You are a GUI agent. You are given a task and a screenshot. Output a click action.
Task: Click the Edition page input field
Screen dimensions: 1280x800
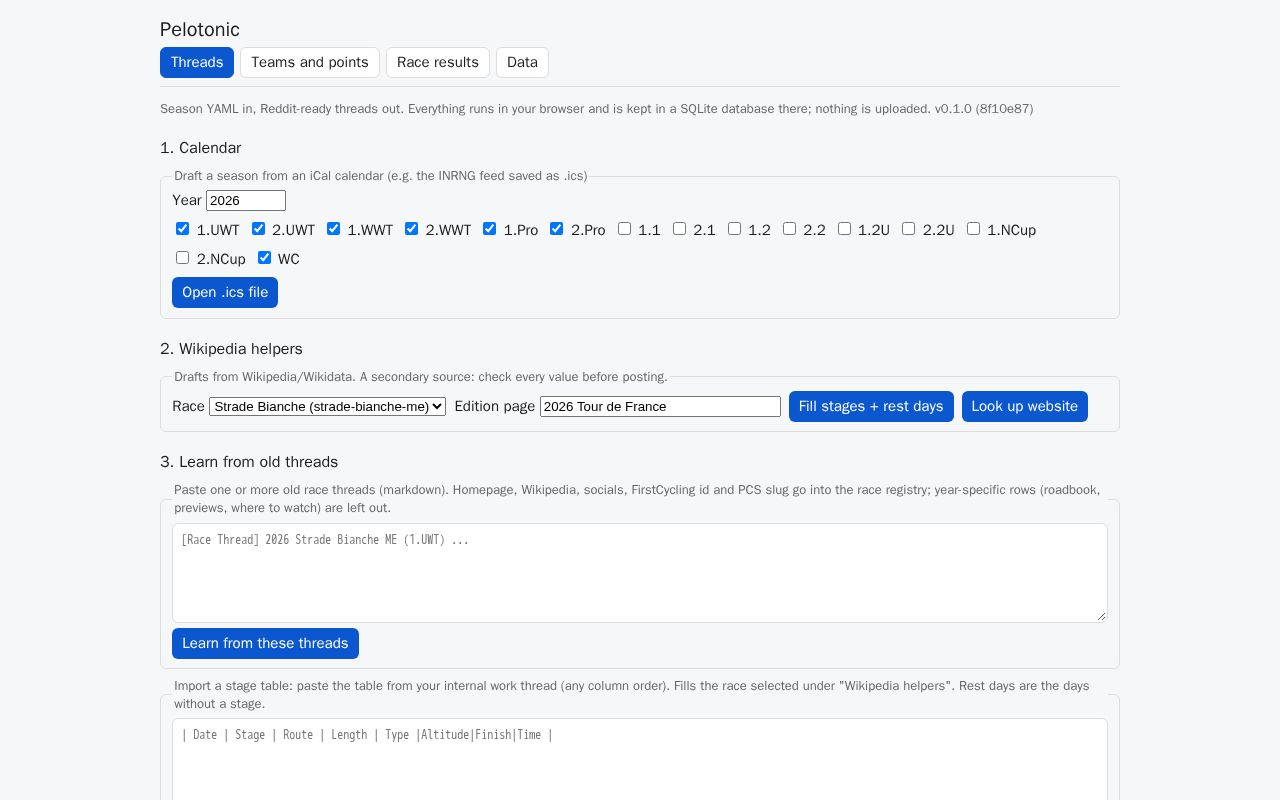pos(660,406)
